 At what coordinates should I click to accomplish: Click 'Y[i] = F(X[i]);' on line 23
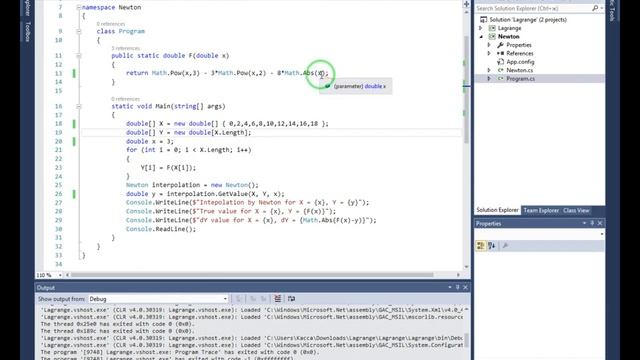pos(168,168)
